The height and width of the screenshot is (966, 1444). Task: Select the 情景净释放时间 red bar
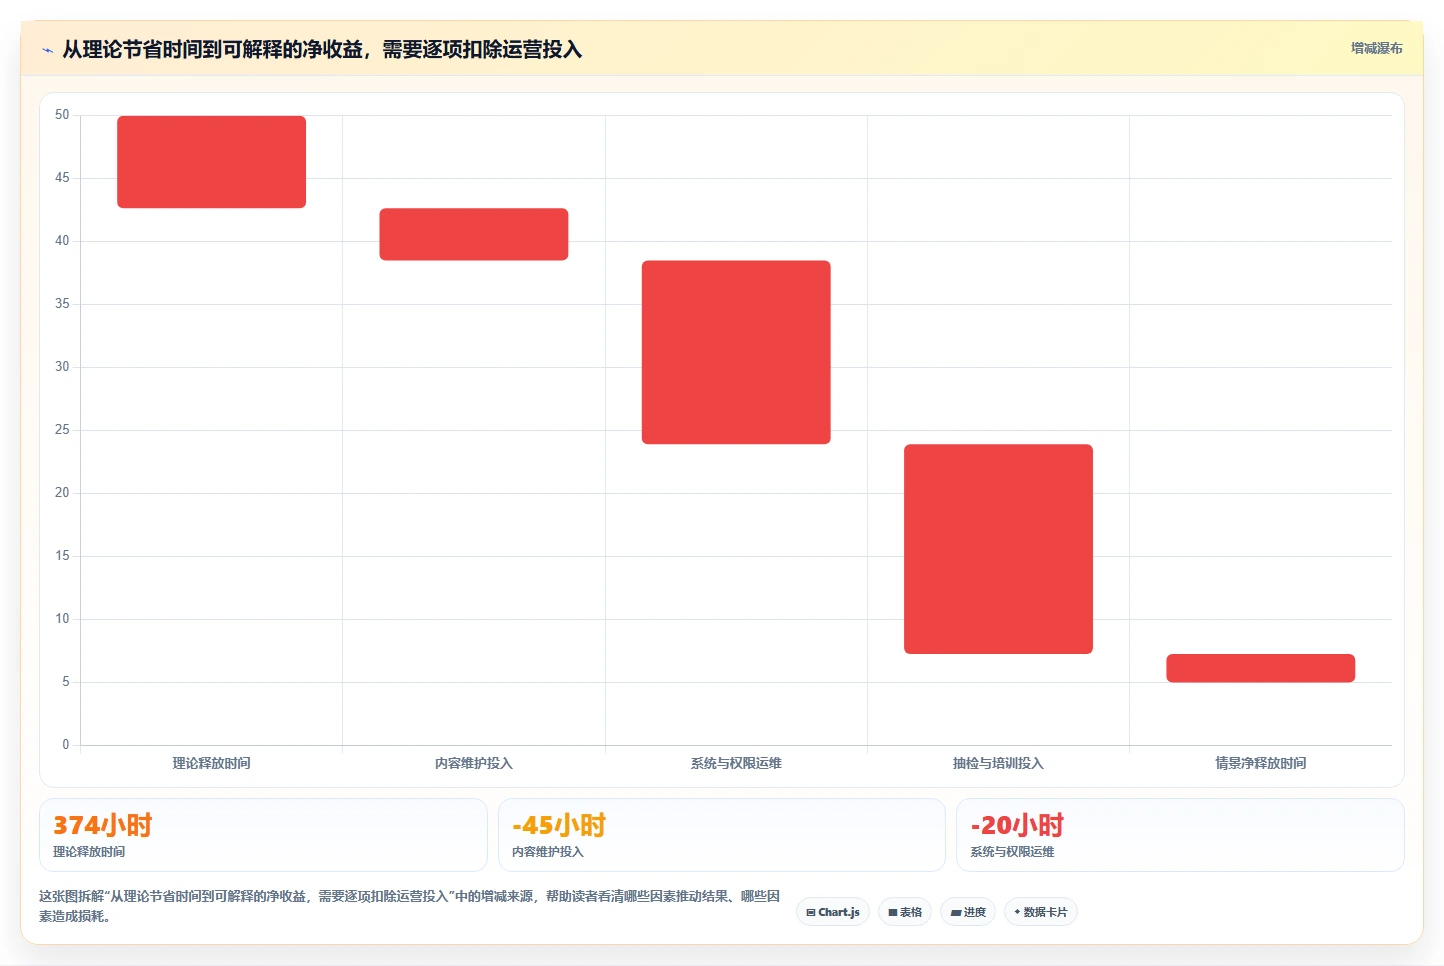pos(1260,668)
